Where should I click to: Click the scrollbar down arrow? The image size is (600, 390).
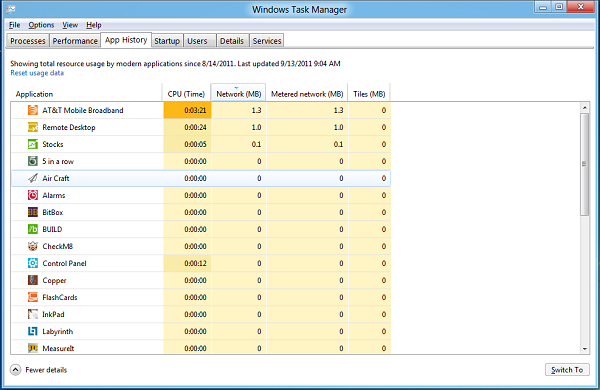coord(585,349)
